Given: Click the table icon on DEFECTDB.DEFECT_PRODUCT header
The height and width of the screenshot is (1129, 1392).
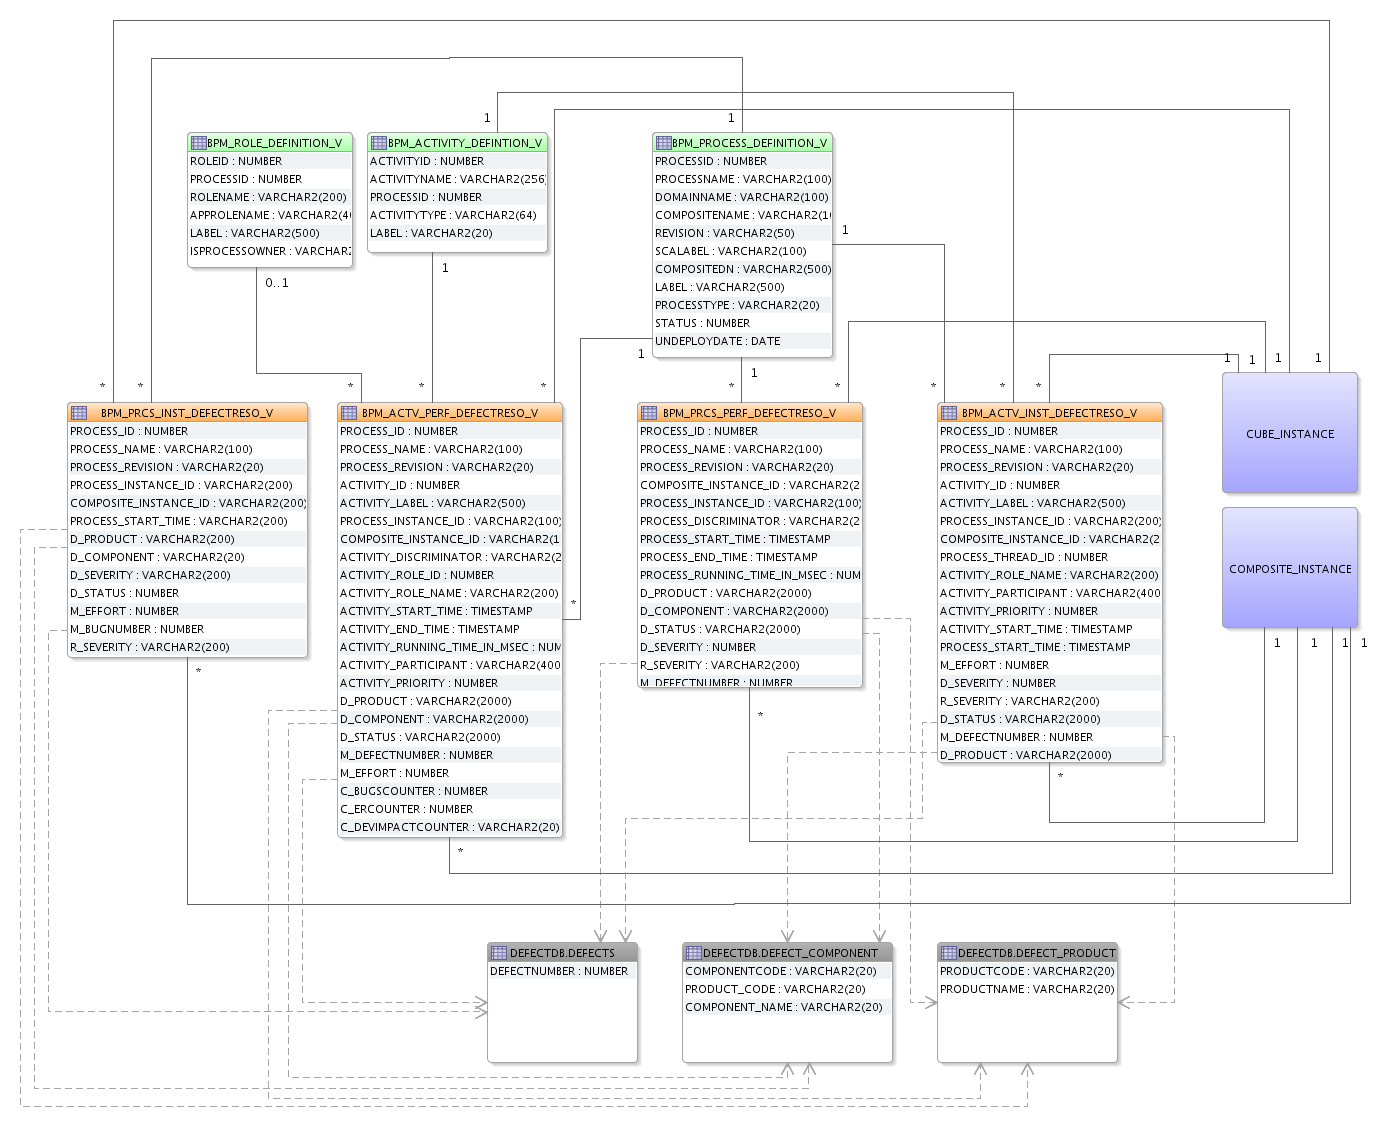Looking at the screenshot, I should [x=948, y=953].
